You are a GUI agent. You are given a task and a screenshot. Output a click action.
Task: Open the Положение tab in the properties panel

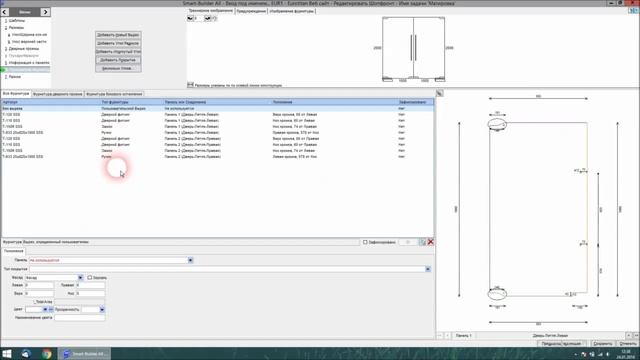14,251
